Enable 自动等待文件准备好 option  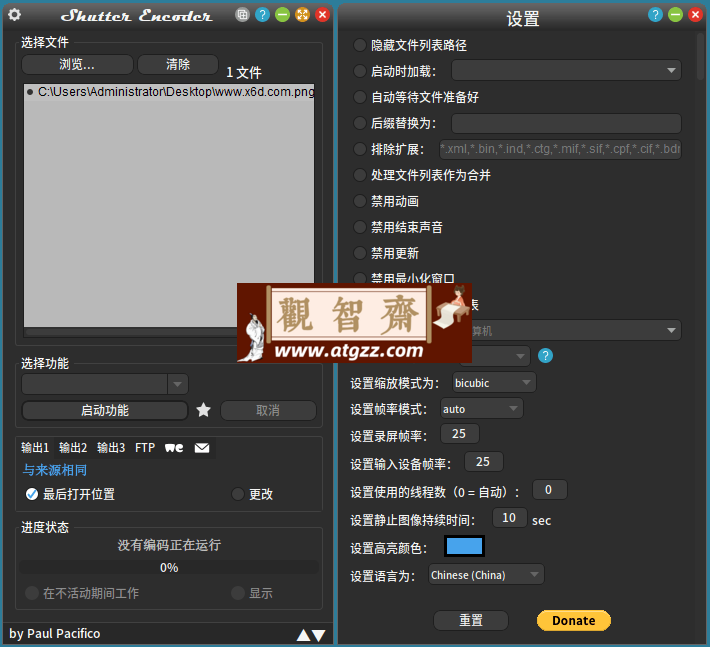[360, 97]
